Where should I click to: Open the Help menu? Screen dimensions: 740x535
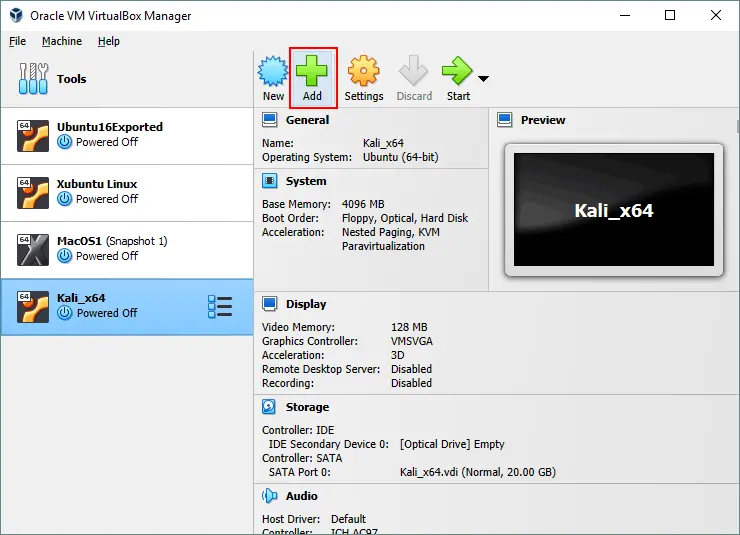pos(109,42)
